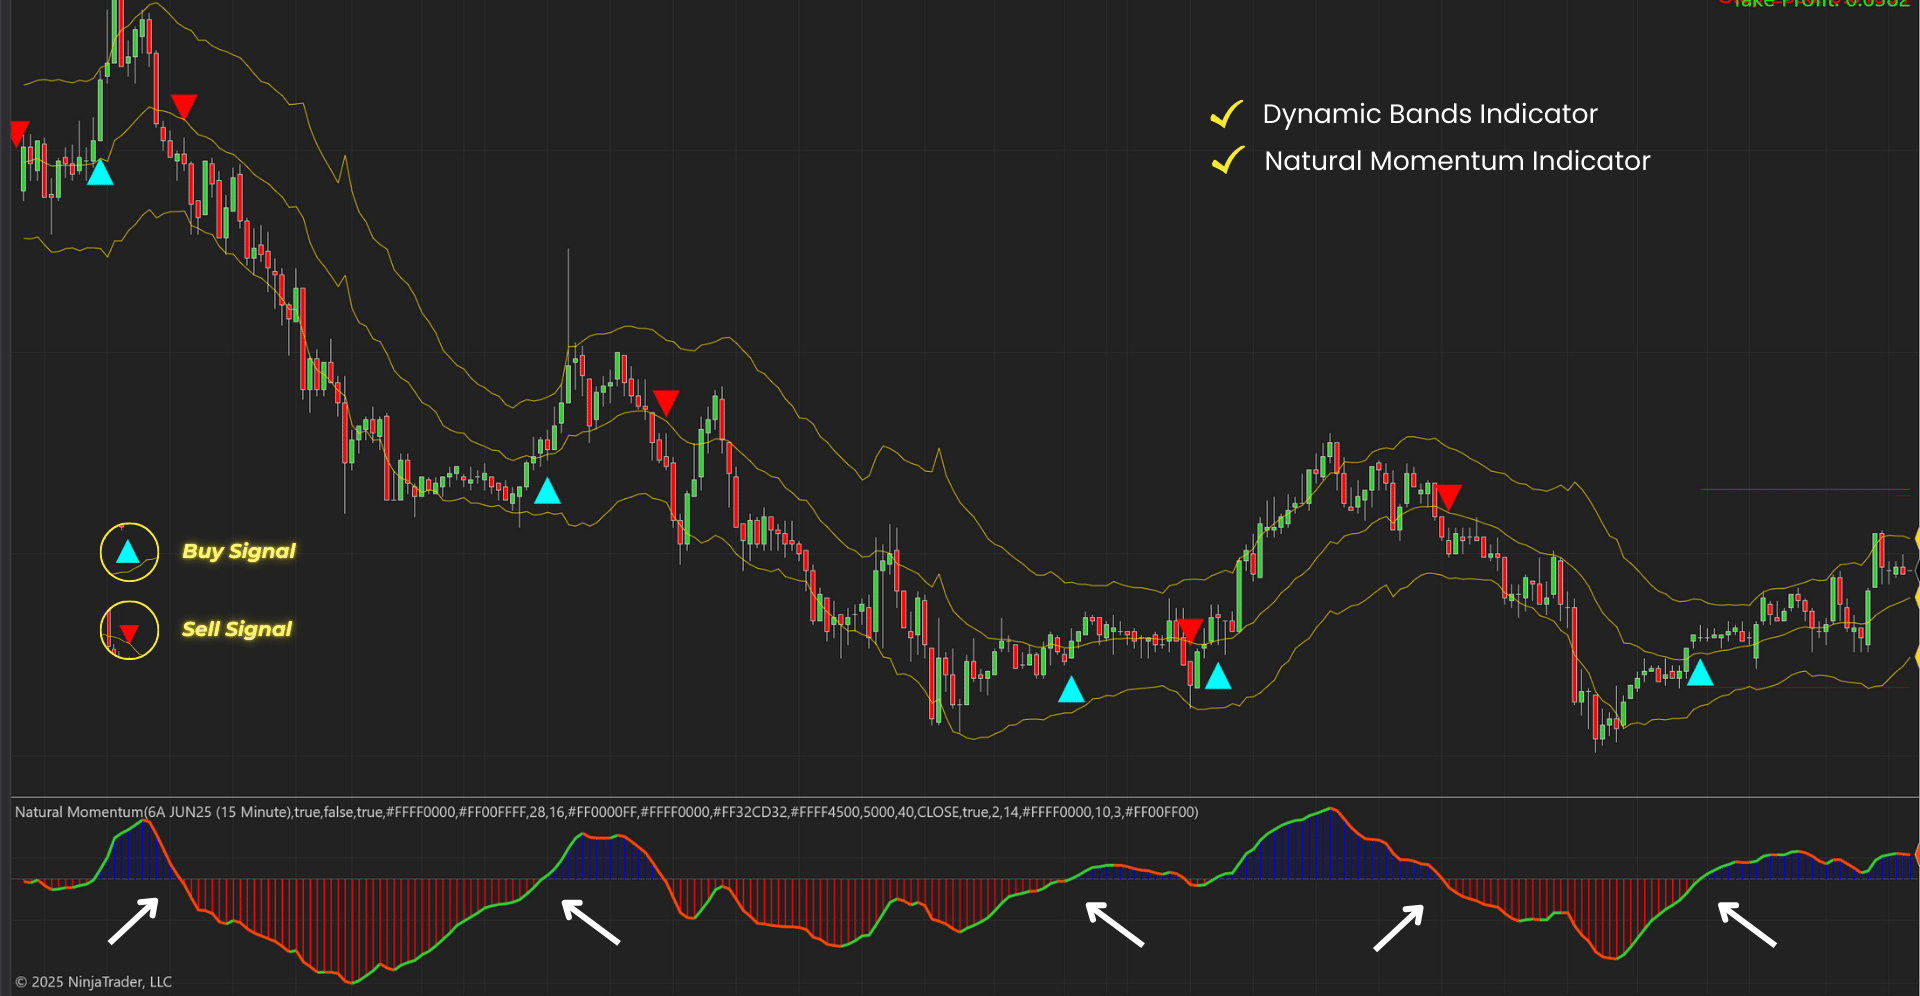Select the leftmost cyan buy triangle on chart

coord(100,174)
